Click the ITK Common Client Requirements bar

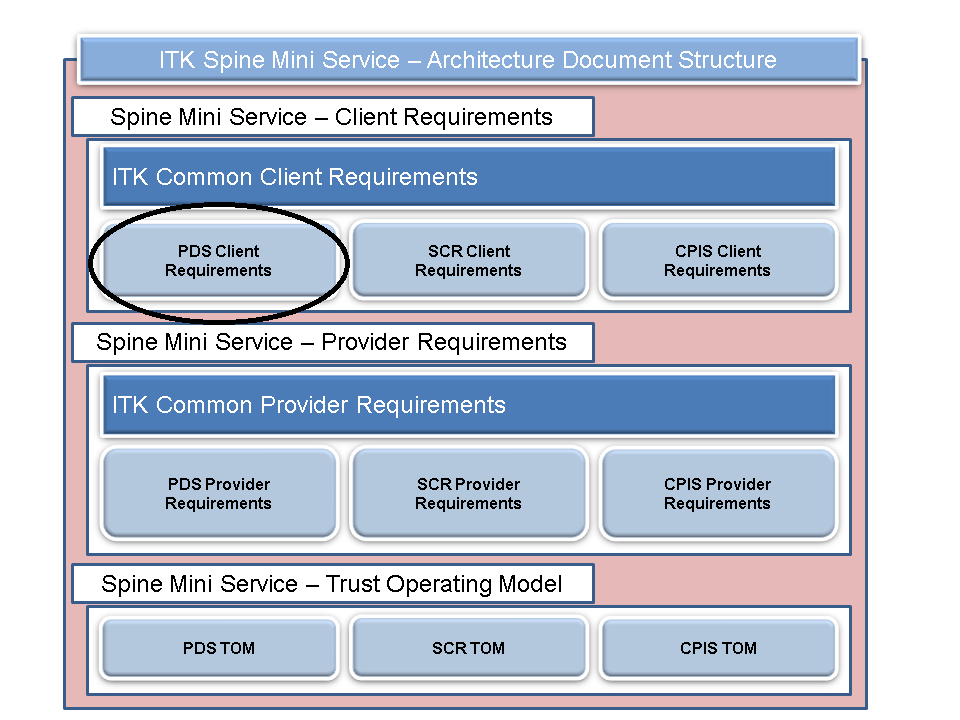(468, 177)
